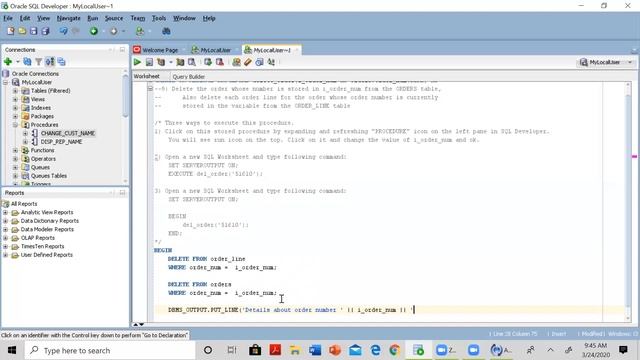Select DISP_REP_NAME procedure

tap(61, 142)
